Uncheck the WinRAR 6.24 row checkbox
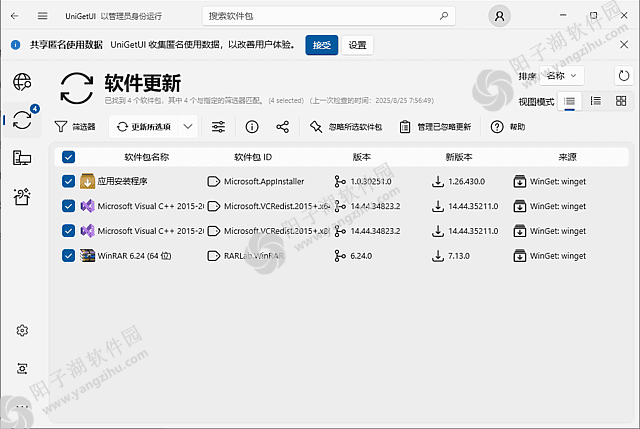The image size is (640, 429). (69, 256)
